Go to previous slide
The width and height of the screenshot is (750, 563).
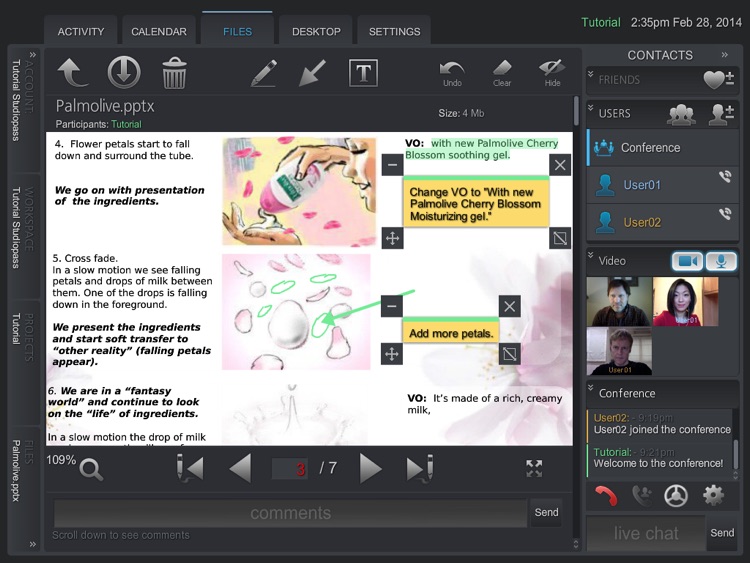(241, 468)
